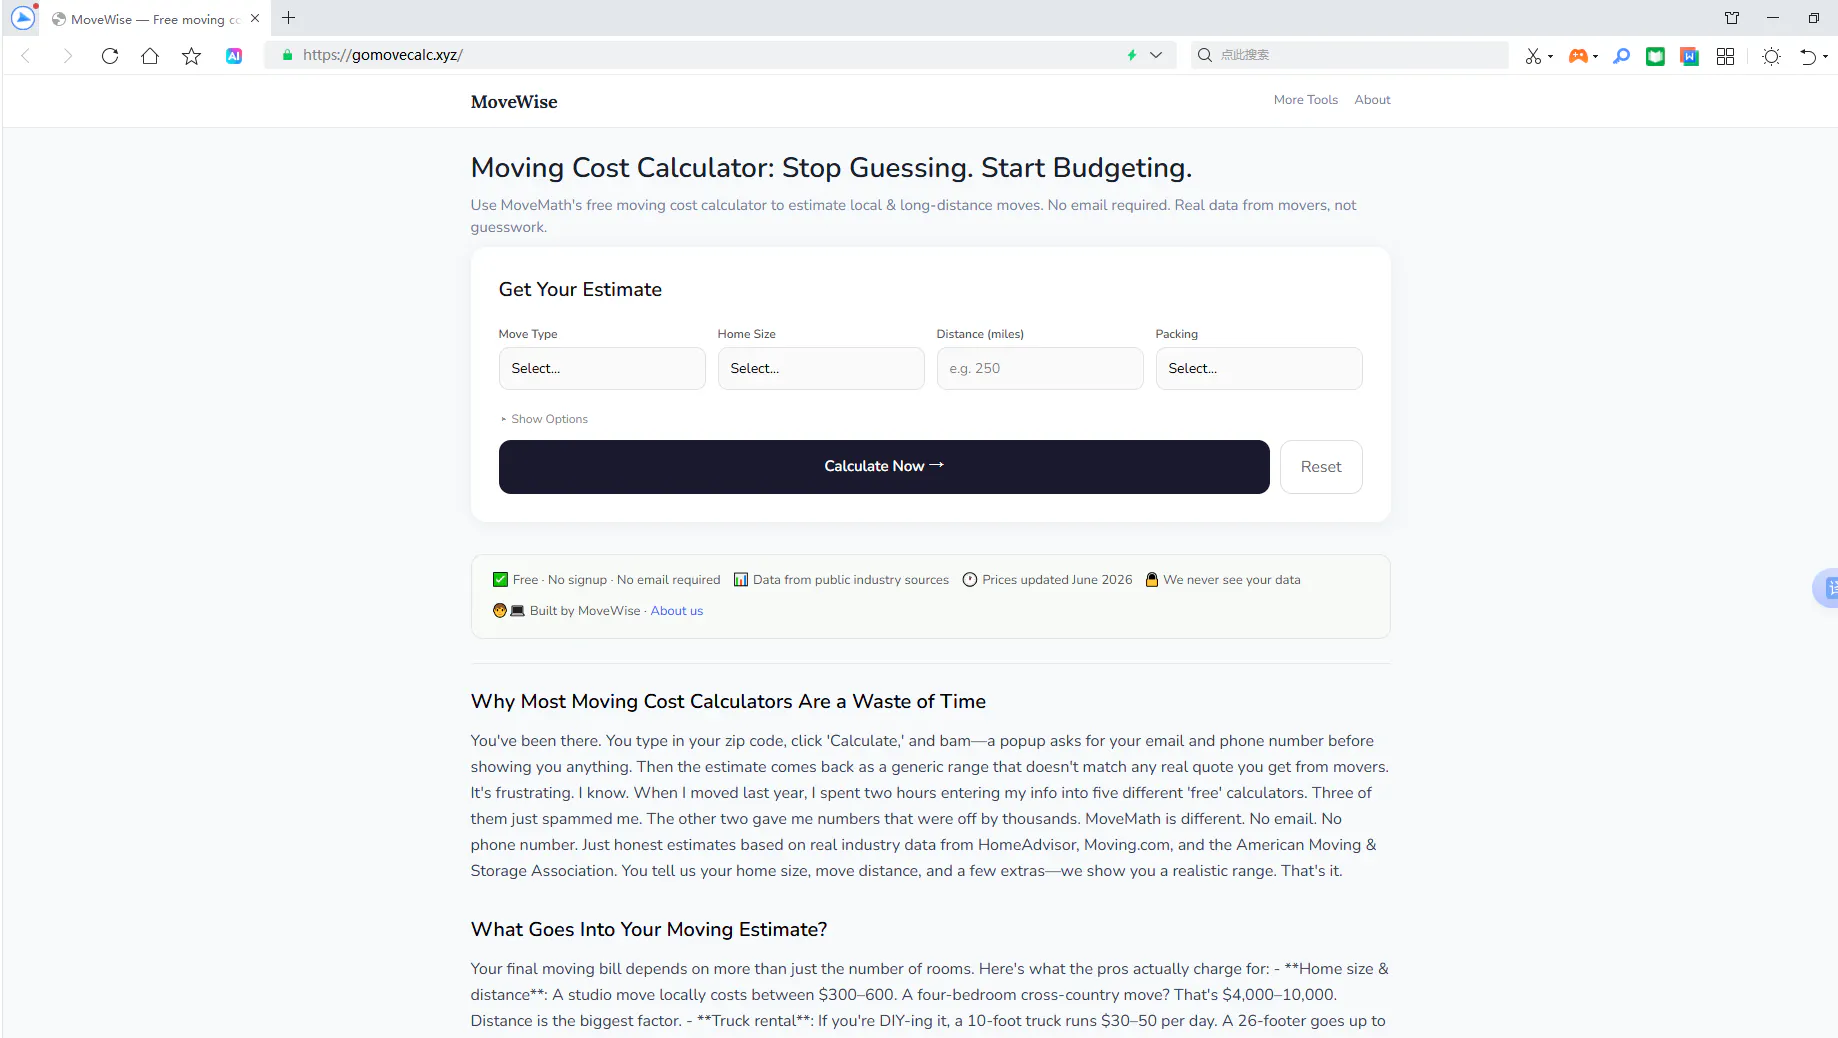Click the green padlock security icon

click(287, 55)
